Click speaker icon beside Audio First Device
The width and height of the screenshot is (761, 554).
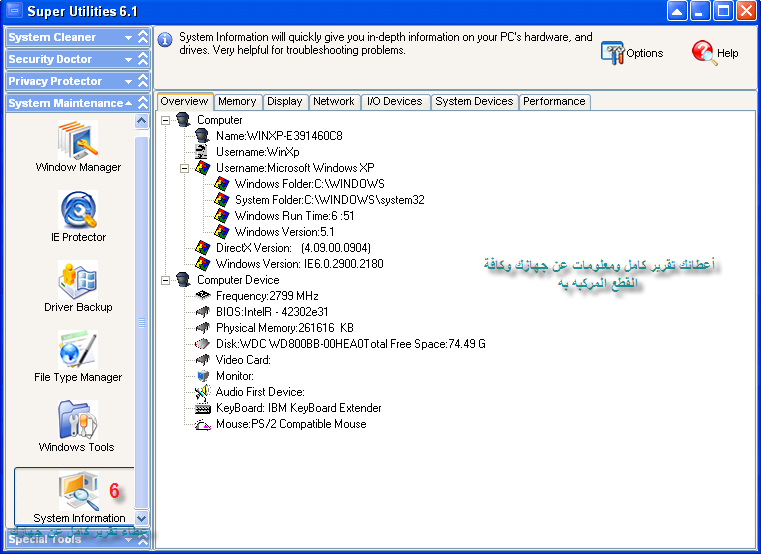[202, 392]
